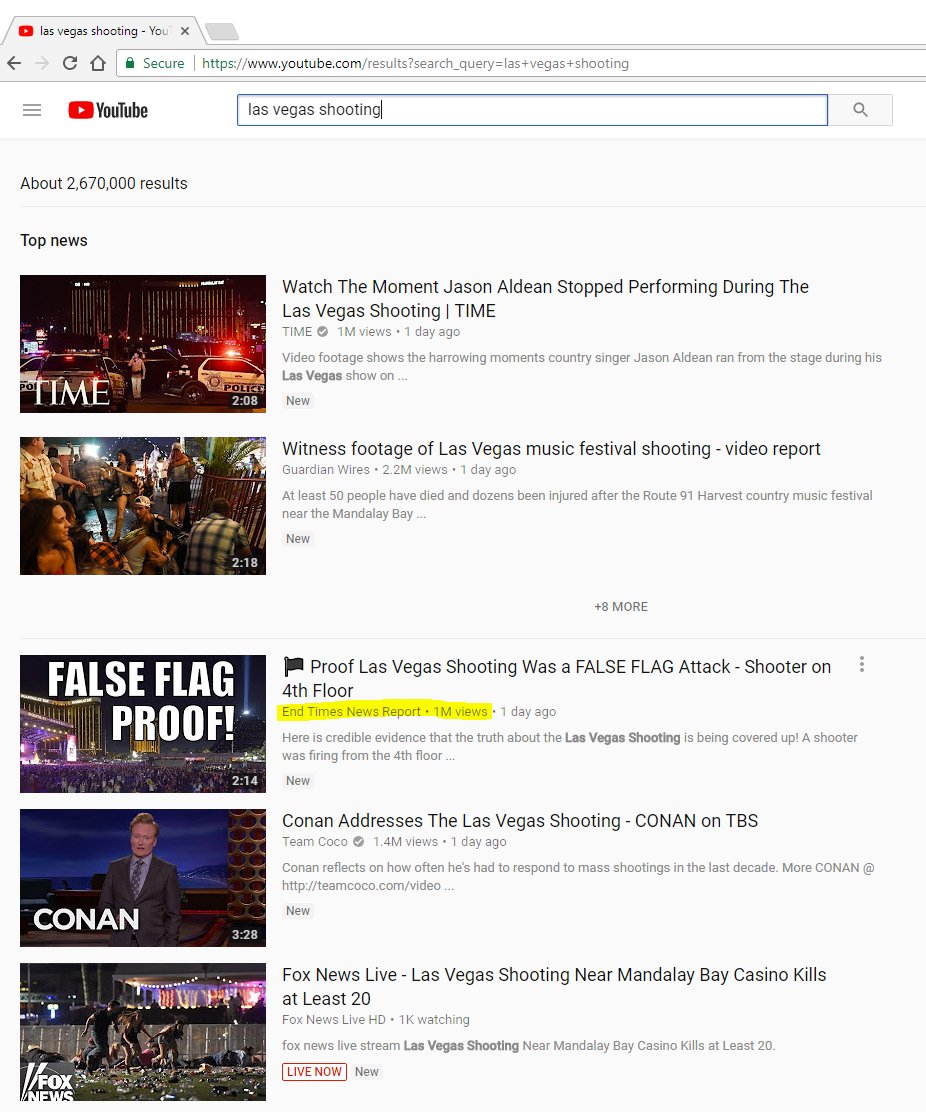Reload the page with the refresh icon
The width and height of the screenshot is (926, 1112).
(x=69, y=63)
